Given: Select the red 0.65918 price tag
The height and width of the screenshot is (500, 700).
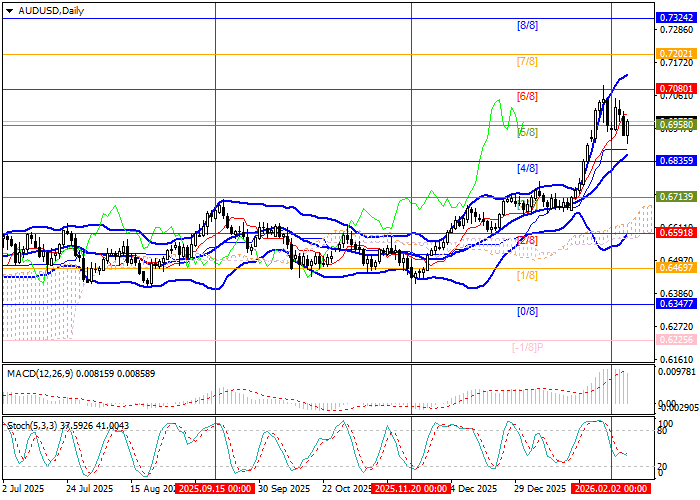Looking at the screenshot, I should 677,233.
